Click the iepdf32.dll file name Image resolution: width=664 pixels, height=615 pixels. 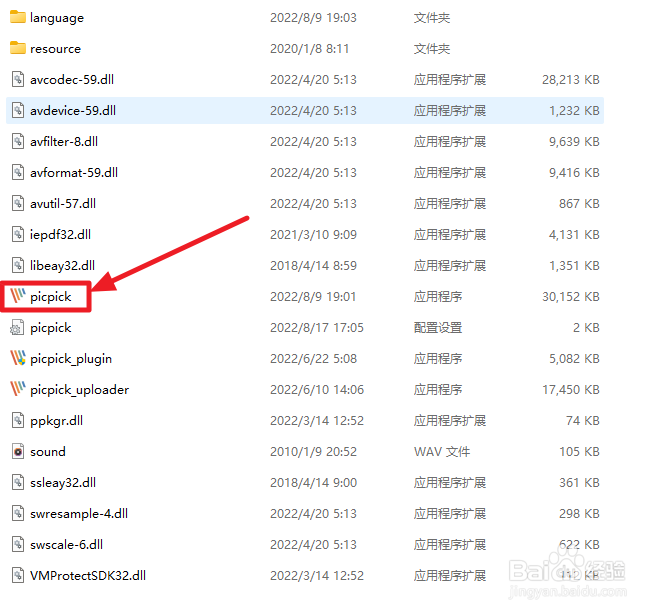(61, 235)
